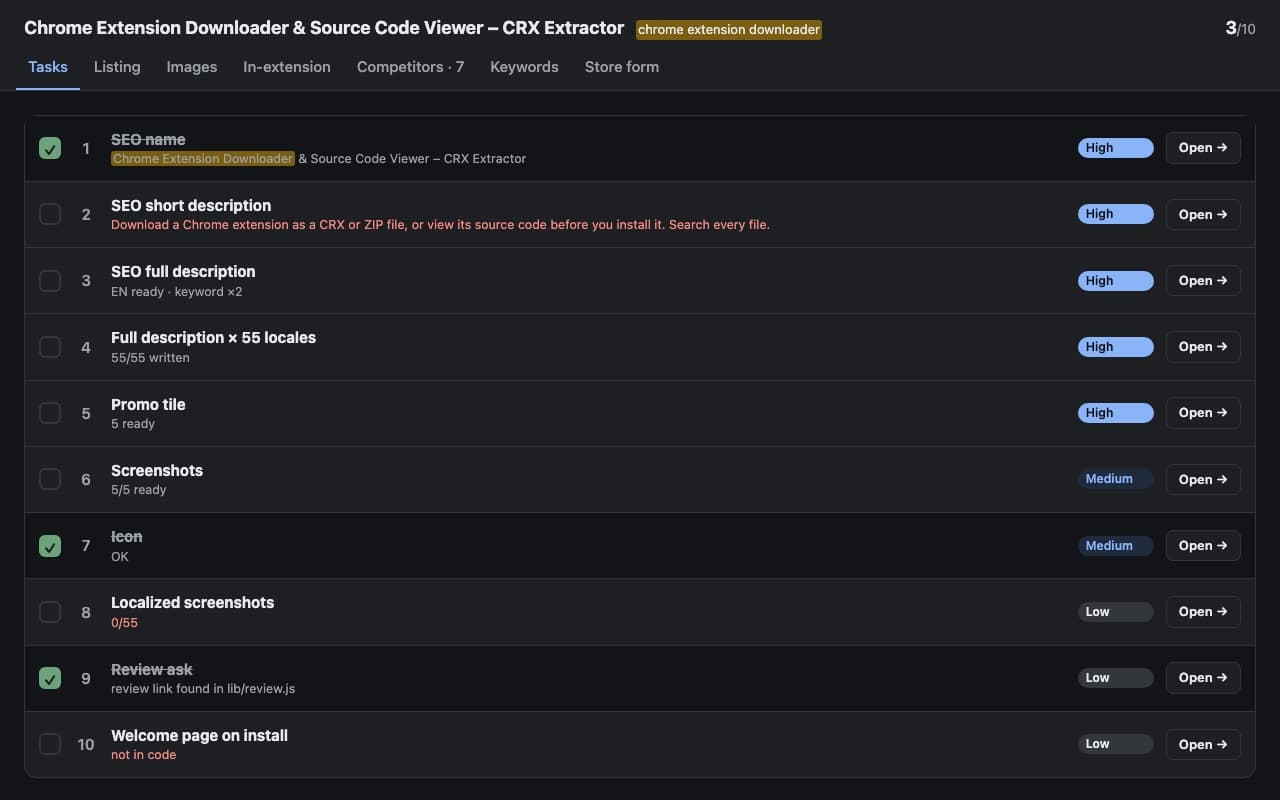The height and width of the screenshot is (800, 1280).
Task: Uncheck the SEO name task checkbox
Action: coord(50,148)
